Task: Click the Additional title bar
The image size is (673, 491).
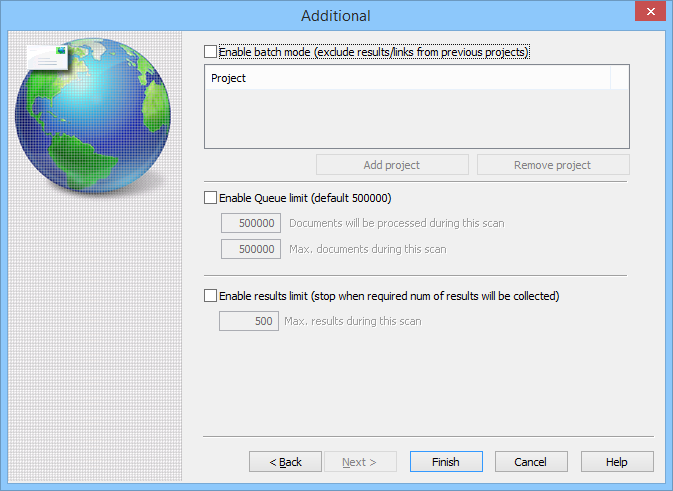Action: (336, 15)
